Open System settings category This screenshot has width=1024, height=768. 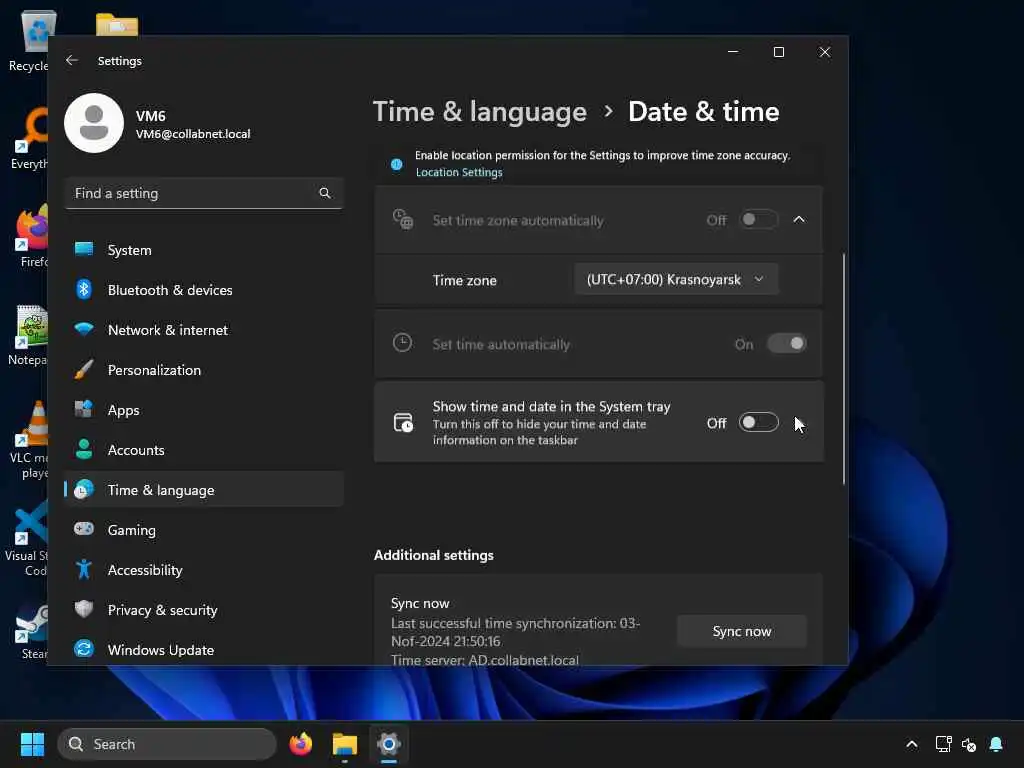point(204,249)
